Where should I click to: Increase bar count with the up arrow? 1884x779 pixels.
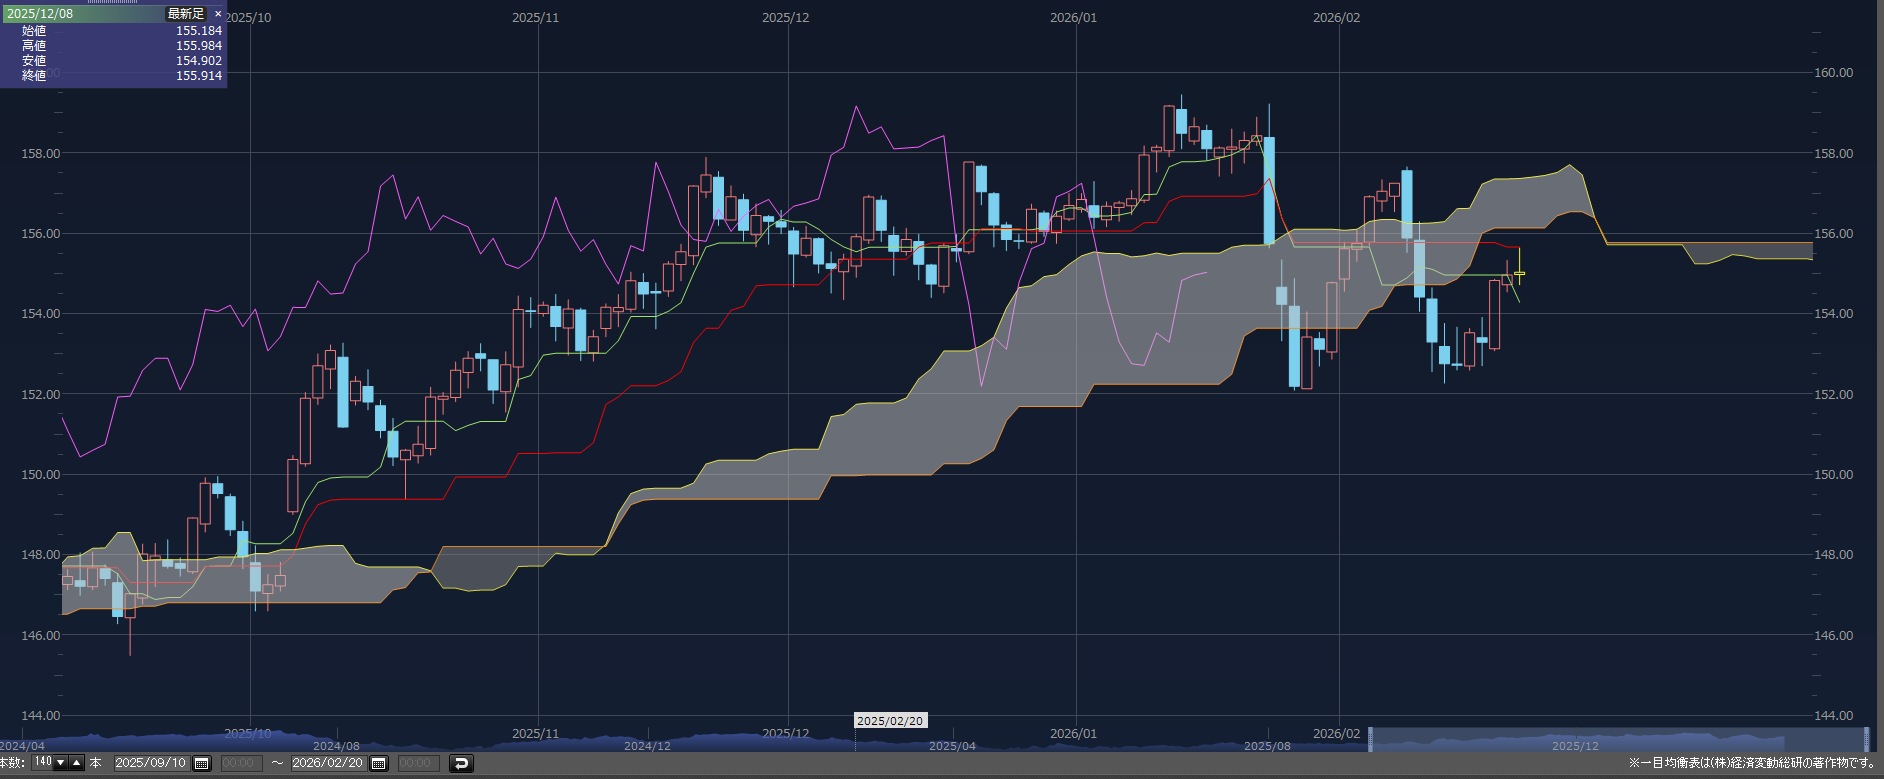pos(77,763)
